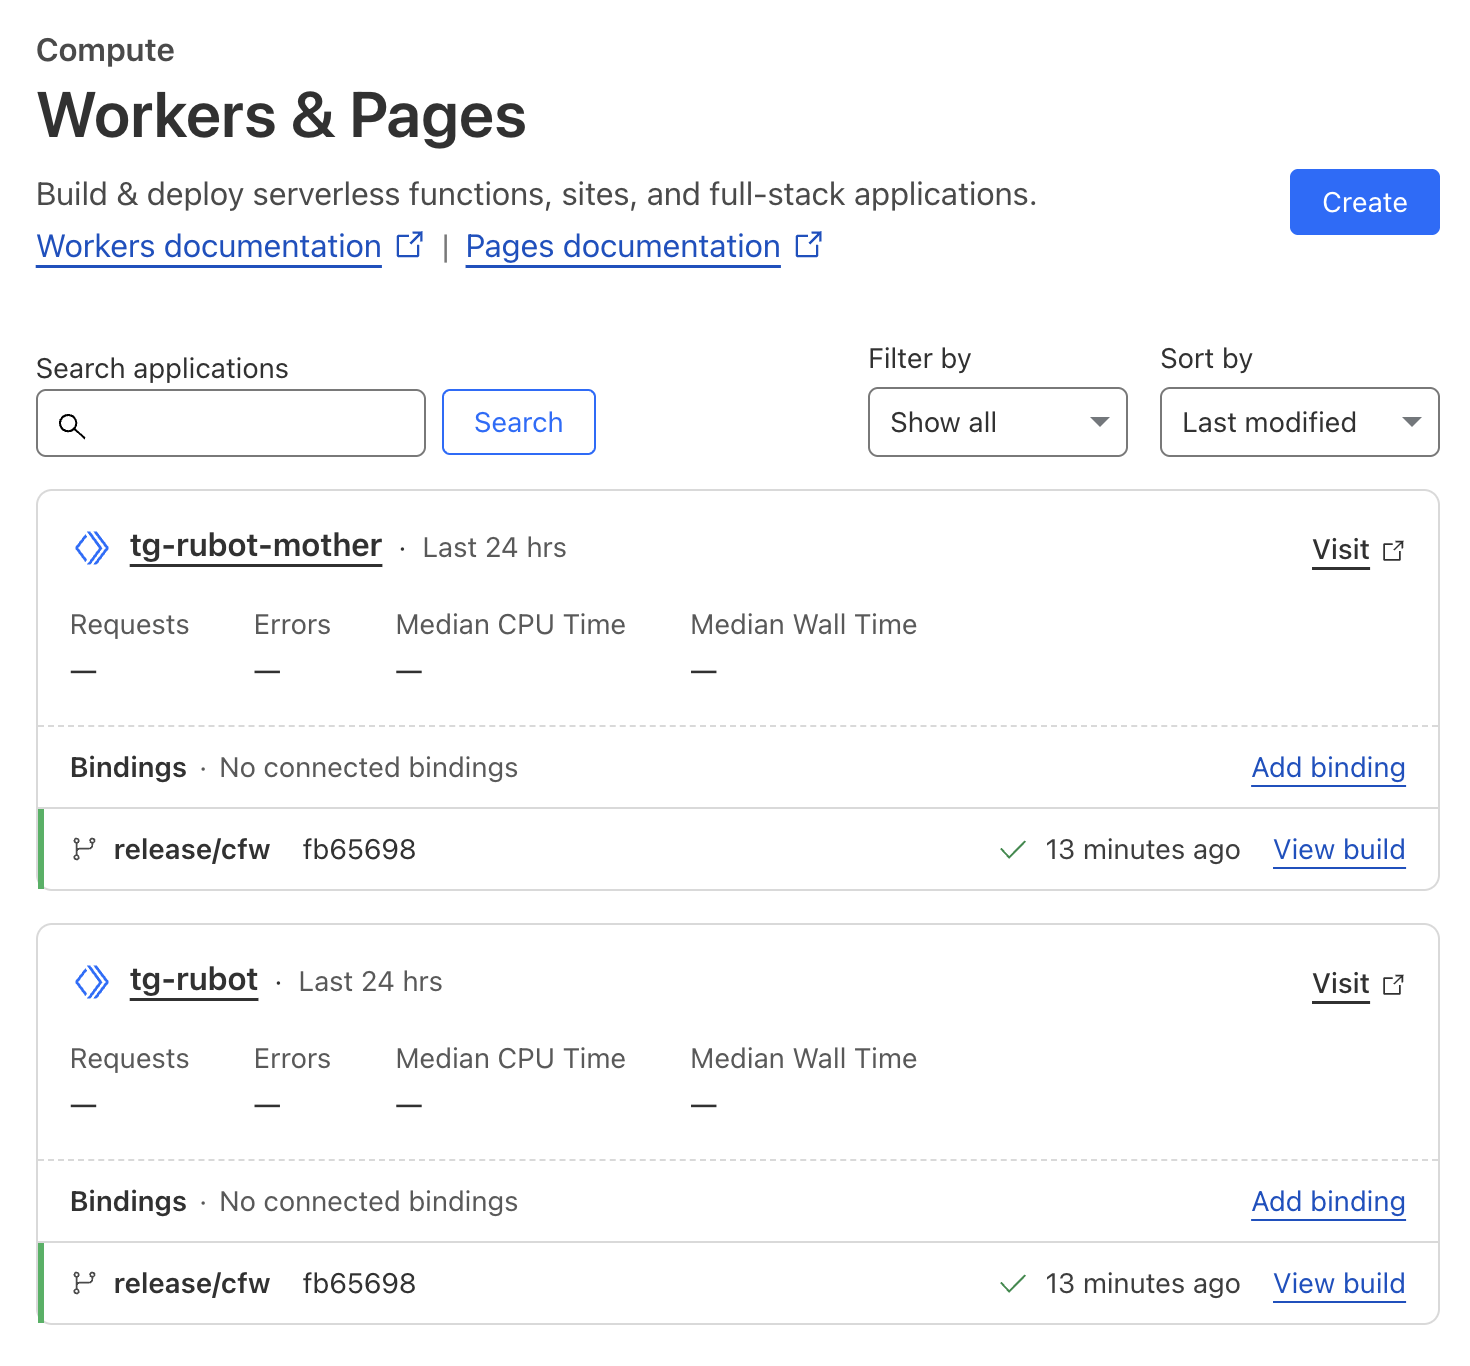The height and width of the screenshot is (1366, 1470).
Task: Click branch icon in tg-rubot build row
Action: (x=84, y=1283)
